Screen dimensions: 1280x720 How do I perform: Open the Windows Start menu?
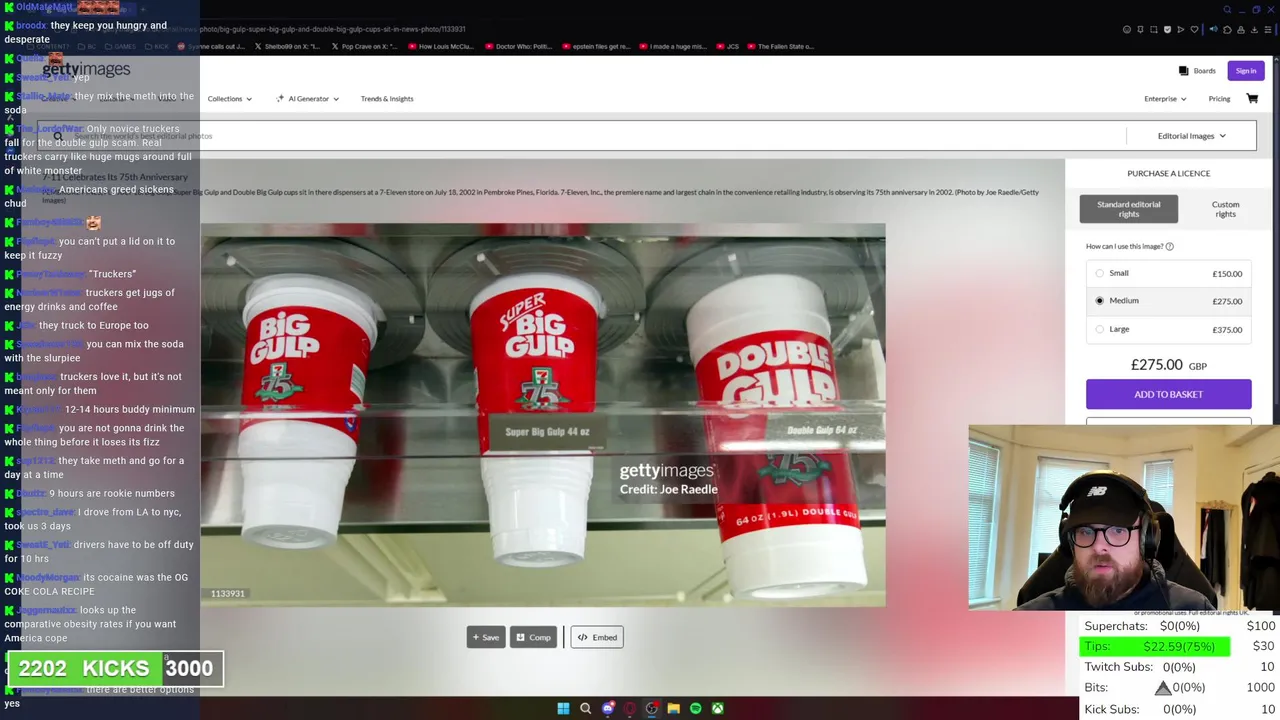point(563,708)
